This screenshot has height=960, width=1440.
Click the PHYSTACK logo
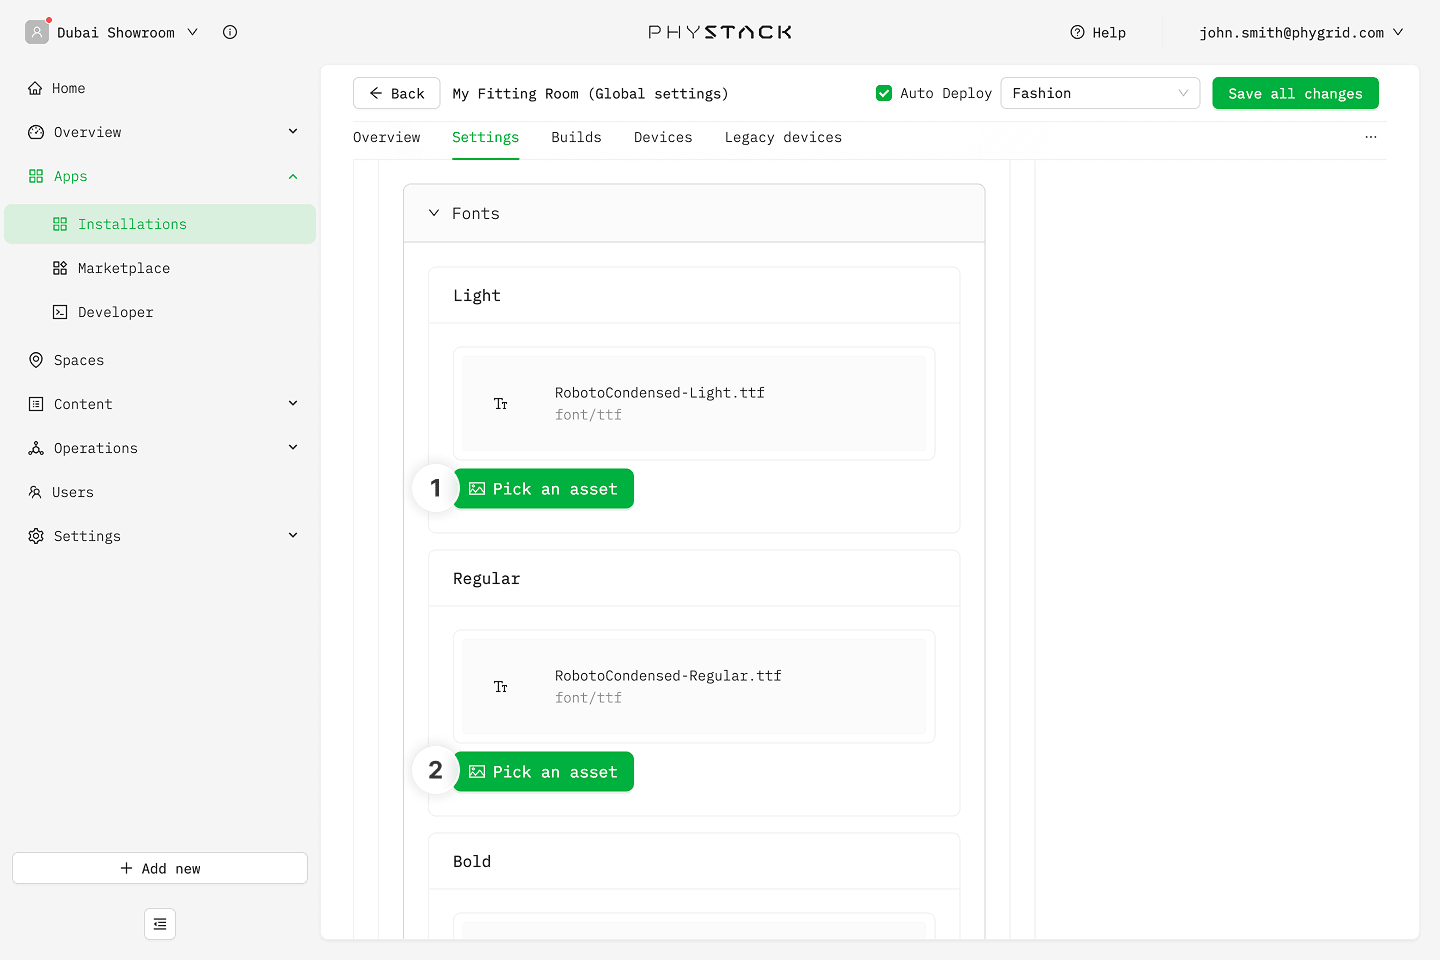coord(720,32)
